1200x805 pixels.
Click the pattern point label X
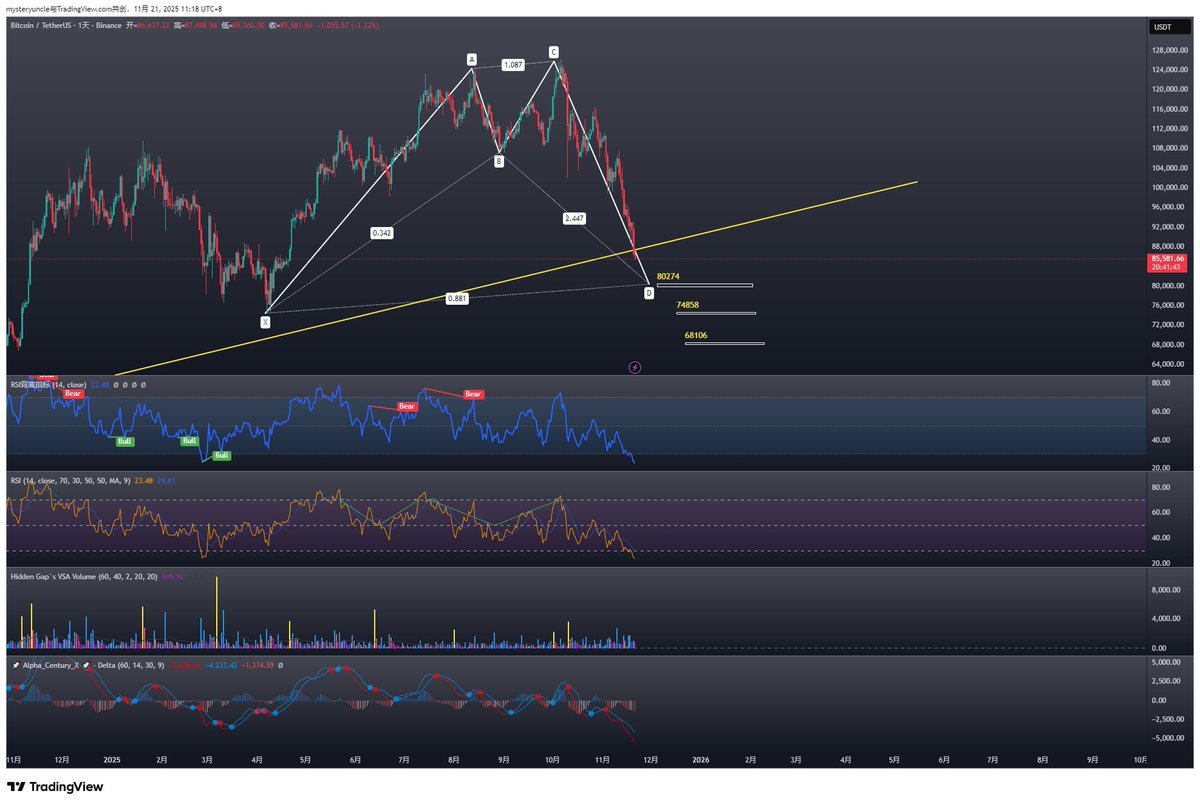265,322
